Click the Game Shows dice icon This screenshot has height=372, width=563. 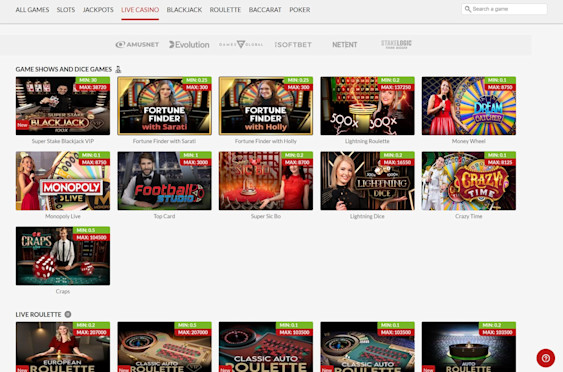[x=118, y=69]
